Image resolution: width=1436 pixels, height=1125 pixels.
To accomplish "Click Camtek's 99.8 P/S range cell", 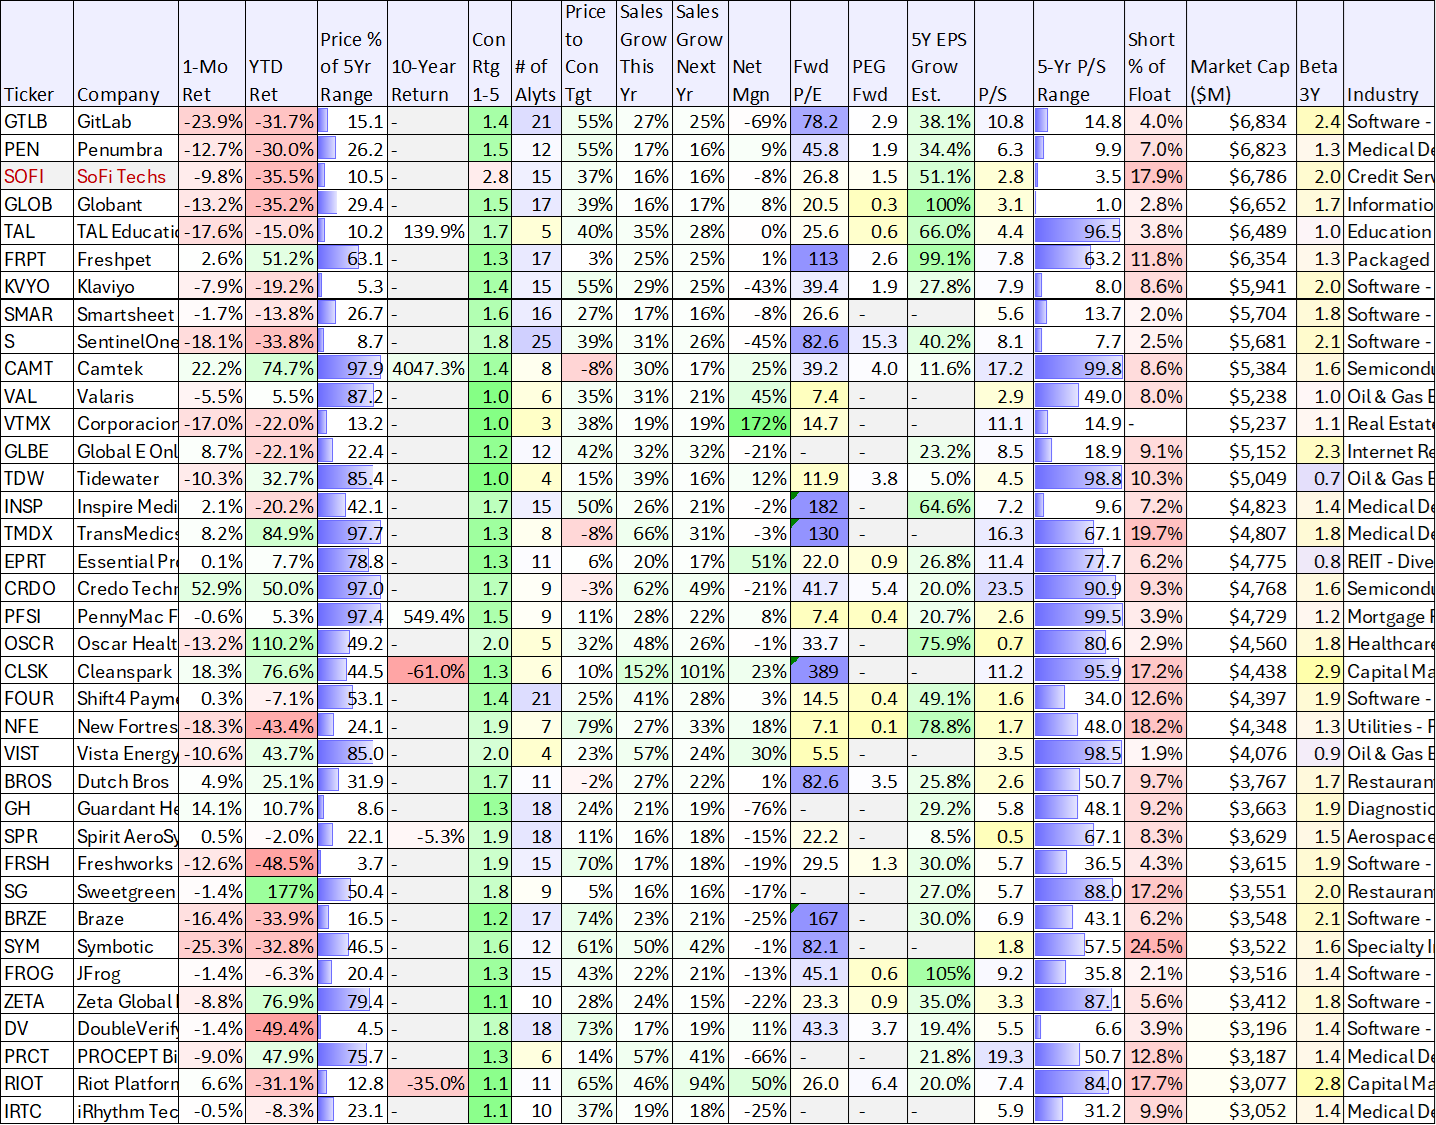I will 1078,369.
